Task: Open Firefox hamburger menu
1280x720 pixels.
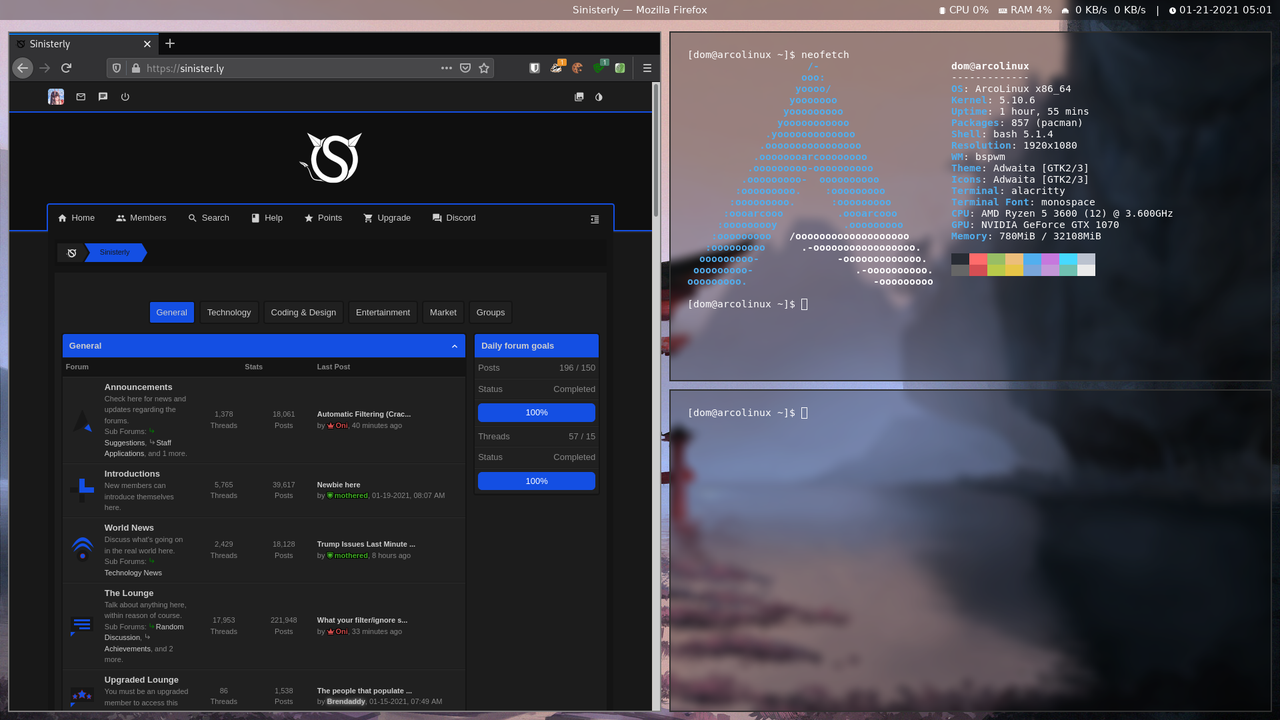Action: (x=647, y=68)
